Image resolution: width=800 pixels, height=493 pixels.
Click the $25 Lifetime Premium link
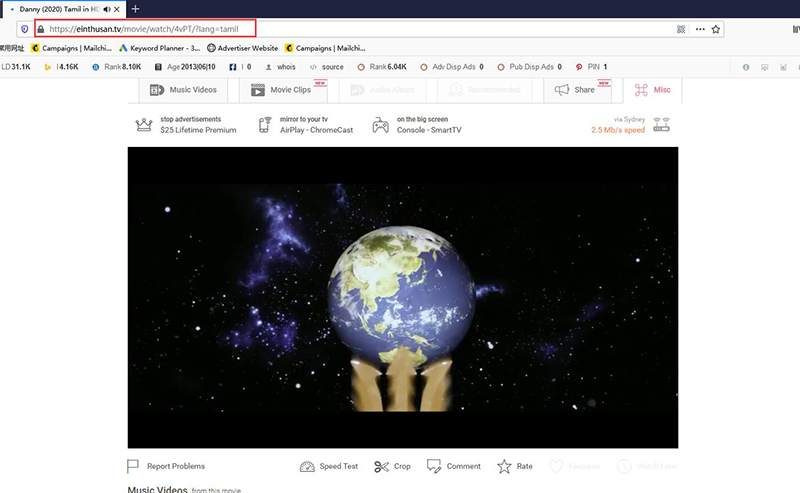pos(198,130)
